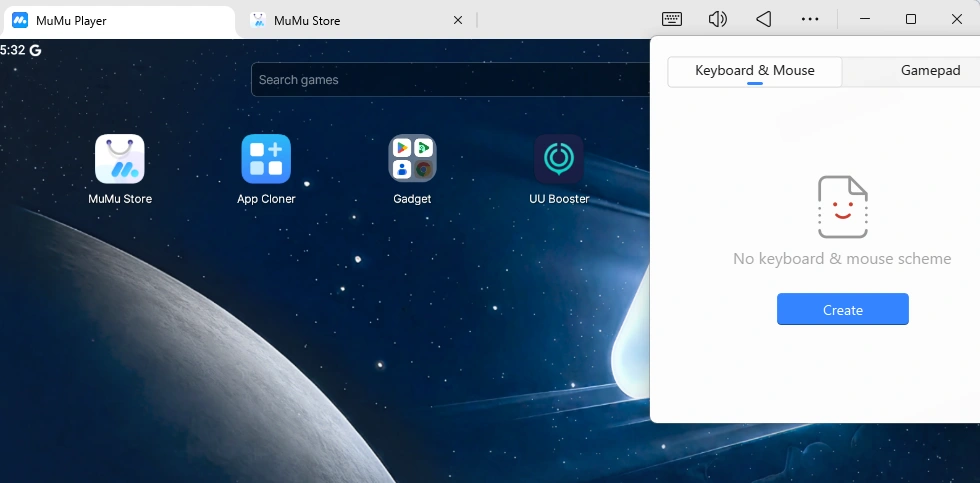Click the volume speaker icon
This screenshot has height=483, width=980.
(718, 19)
